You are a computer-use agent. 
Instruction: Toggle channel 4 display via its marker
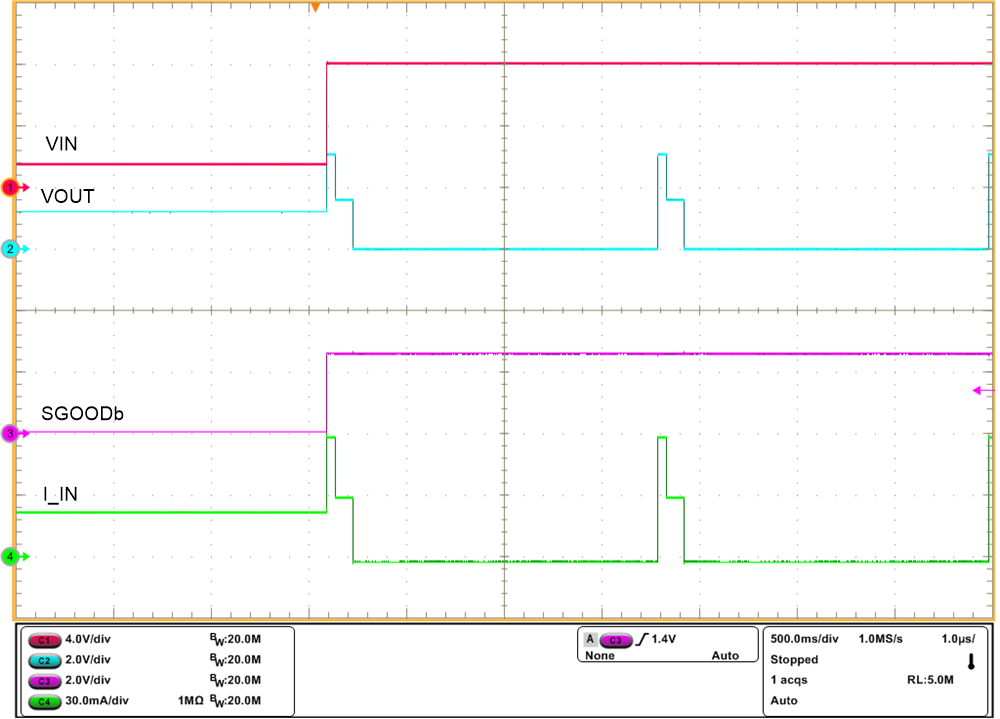pyautogui.click(x=8, y=558)
